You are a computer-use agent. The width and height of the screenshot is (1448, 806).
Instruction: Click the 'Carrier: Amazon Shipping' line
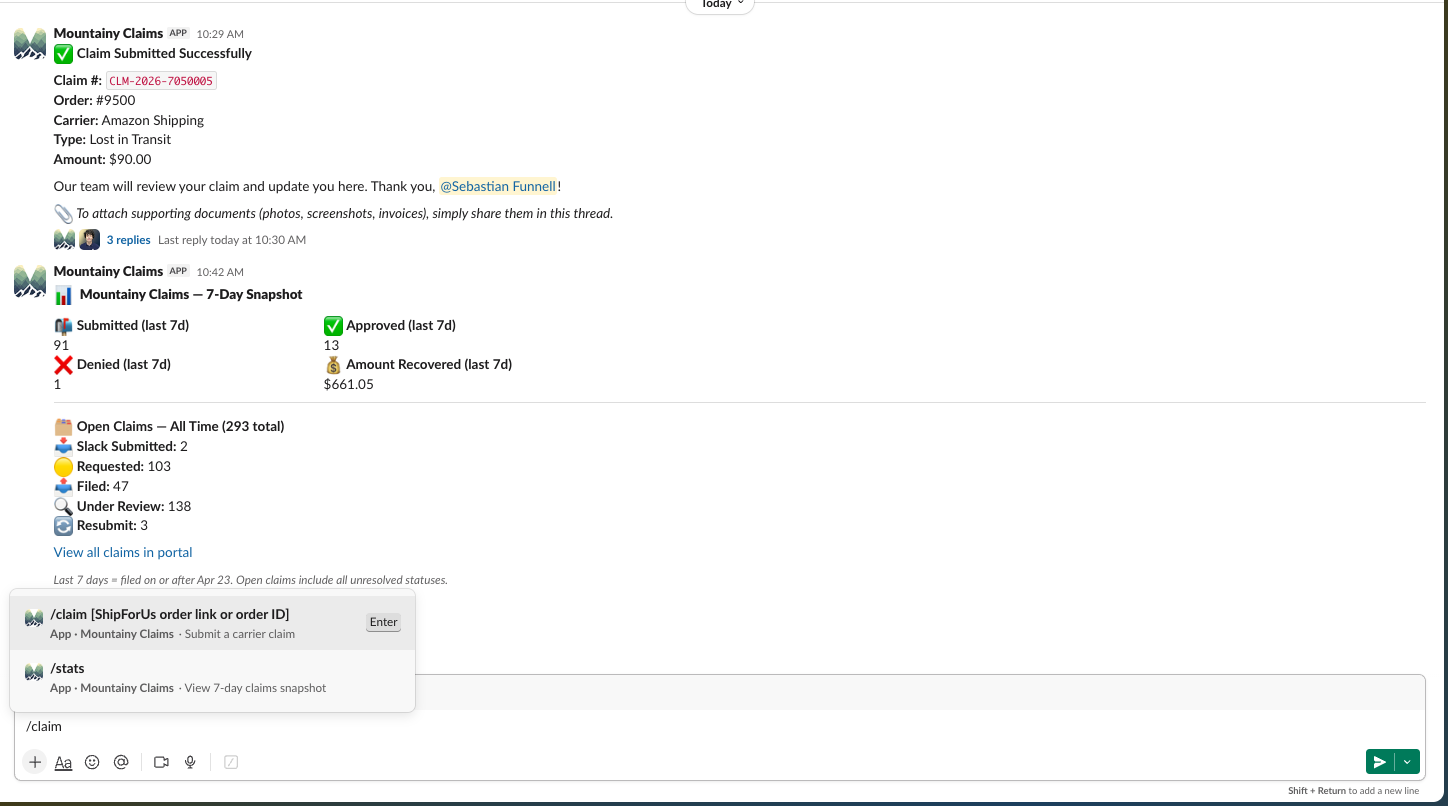point(129,120)
